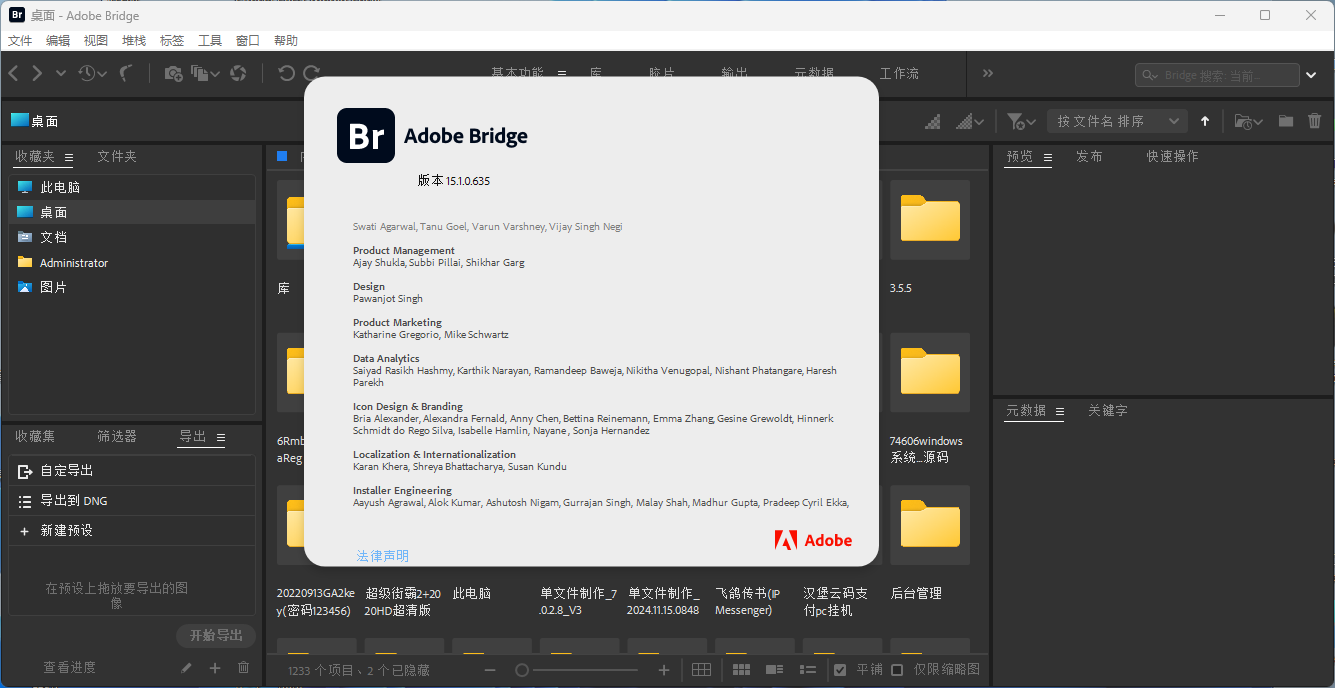
Task: Open the 按文件名排序 sort dropdown
Action: (x=1118, y=121)
